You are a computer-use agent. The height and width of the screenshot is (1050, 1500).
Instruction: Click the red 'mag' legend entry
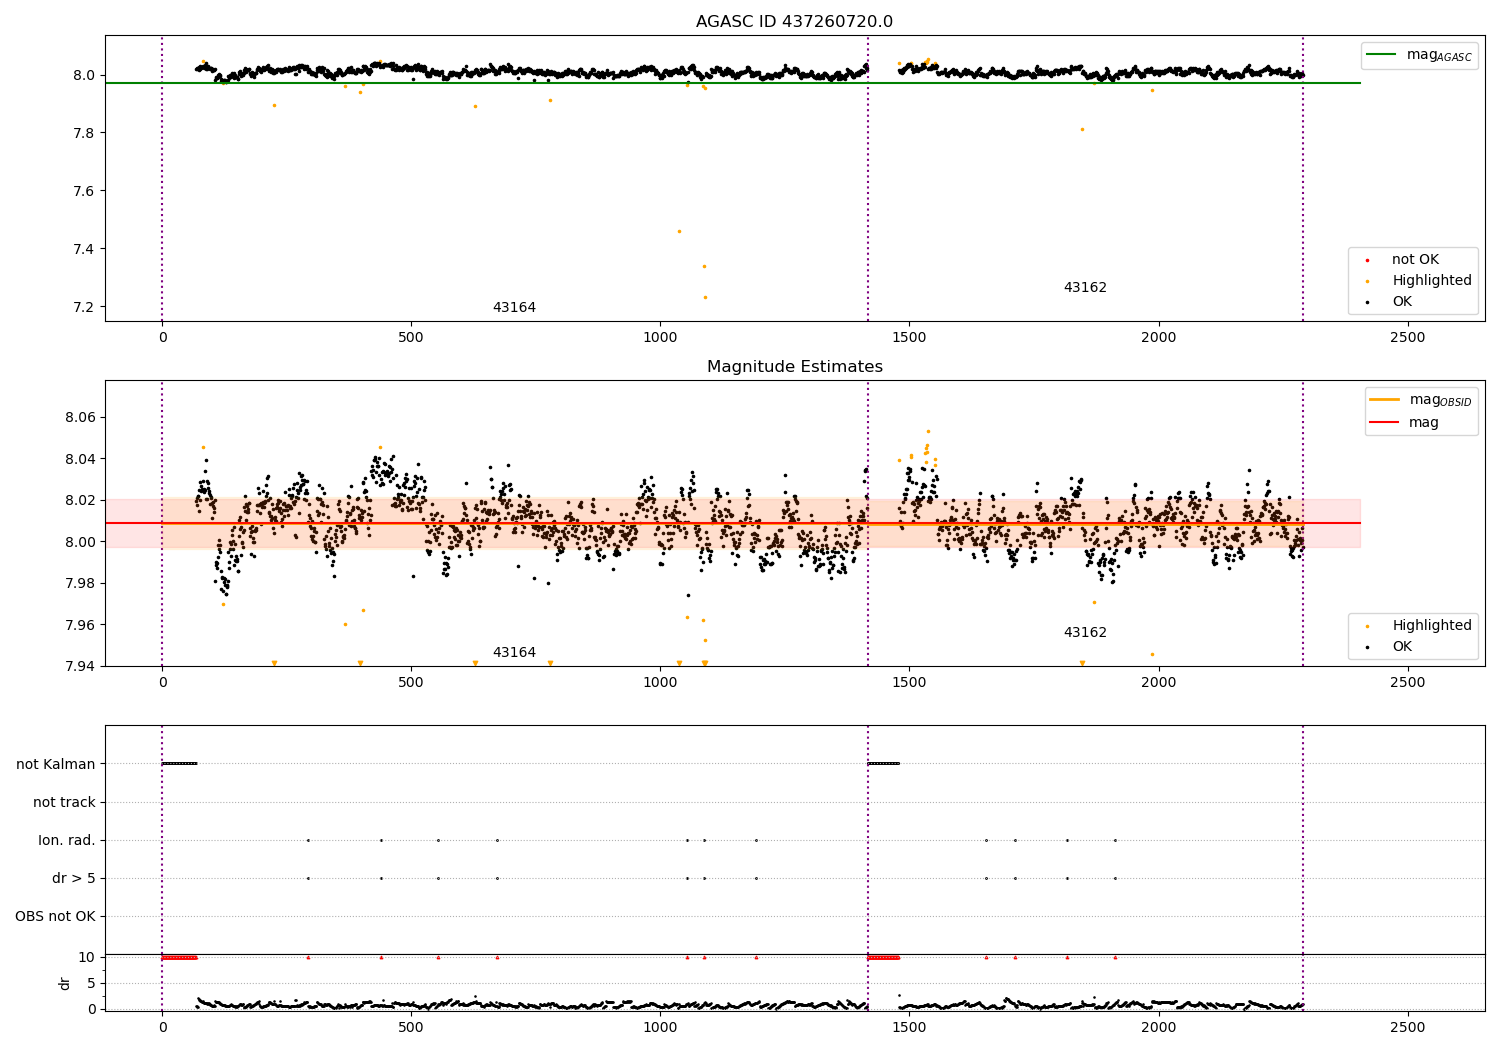pyautogui.click(x=1405, y=422)
